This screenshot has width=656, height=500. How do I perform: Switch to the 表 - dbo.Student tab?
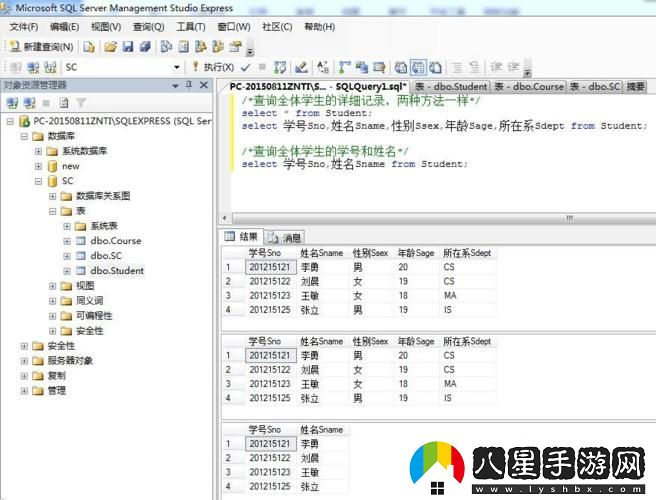click(451, 87)
